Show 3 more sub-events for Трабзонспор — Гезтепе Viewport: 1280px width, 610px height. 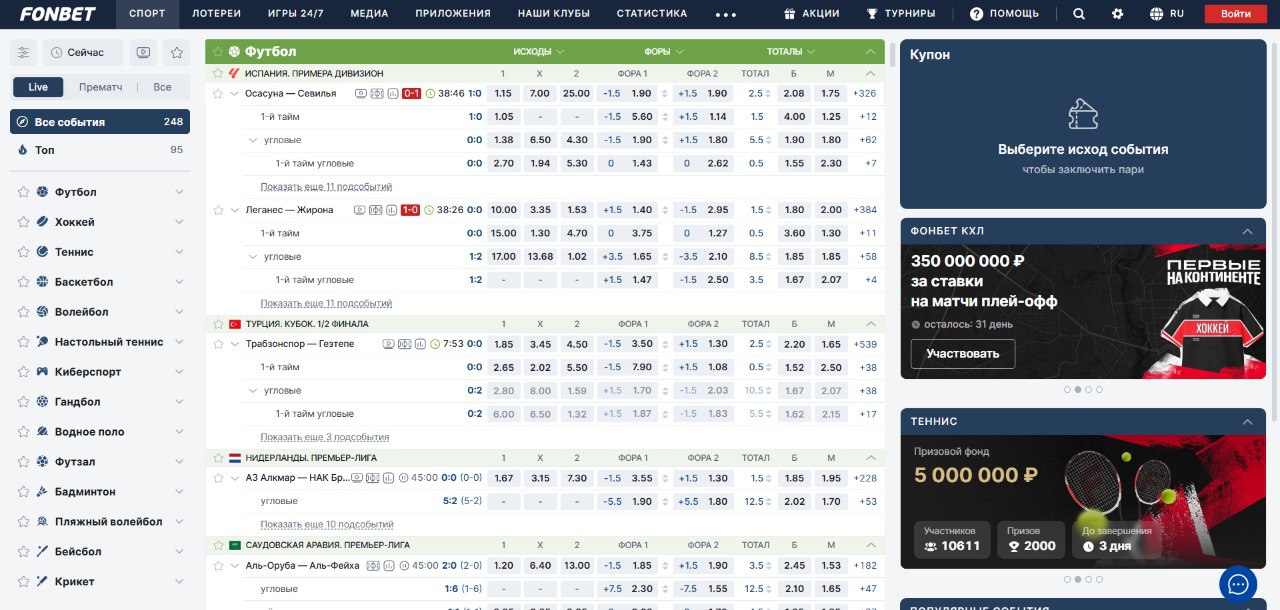pyautogui.click(x=325, y=437)
